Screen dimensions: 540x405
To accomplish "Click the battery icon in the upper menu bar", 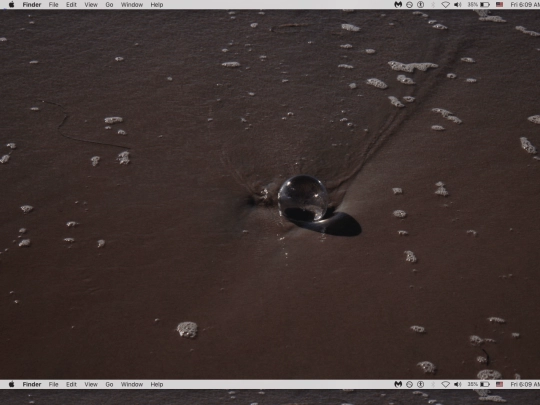I will 485,4.
